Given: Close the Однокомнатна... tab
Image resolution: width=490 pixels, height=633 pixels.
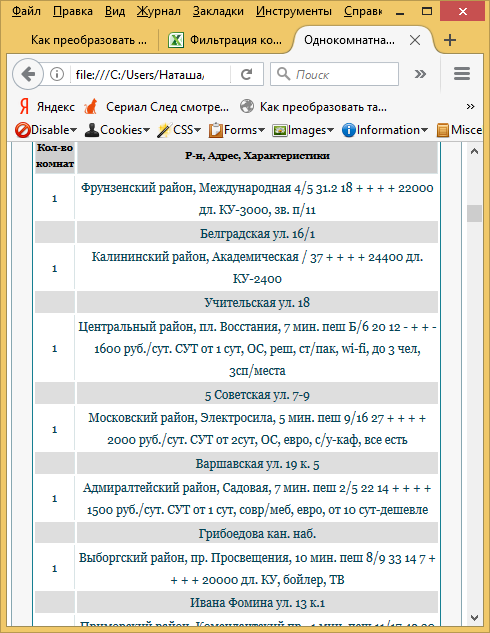Looking at the screenshot, I should [x=415, y=40].
